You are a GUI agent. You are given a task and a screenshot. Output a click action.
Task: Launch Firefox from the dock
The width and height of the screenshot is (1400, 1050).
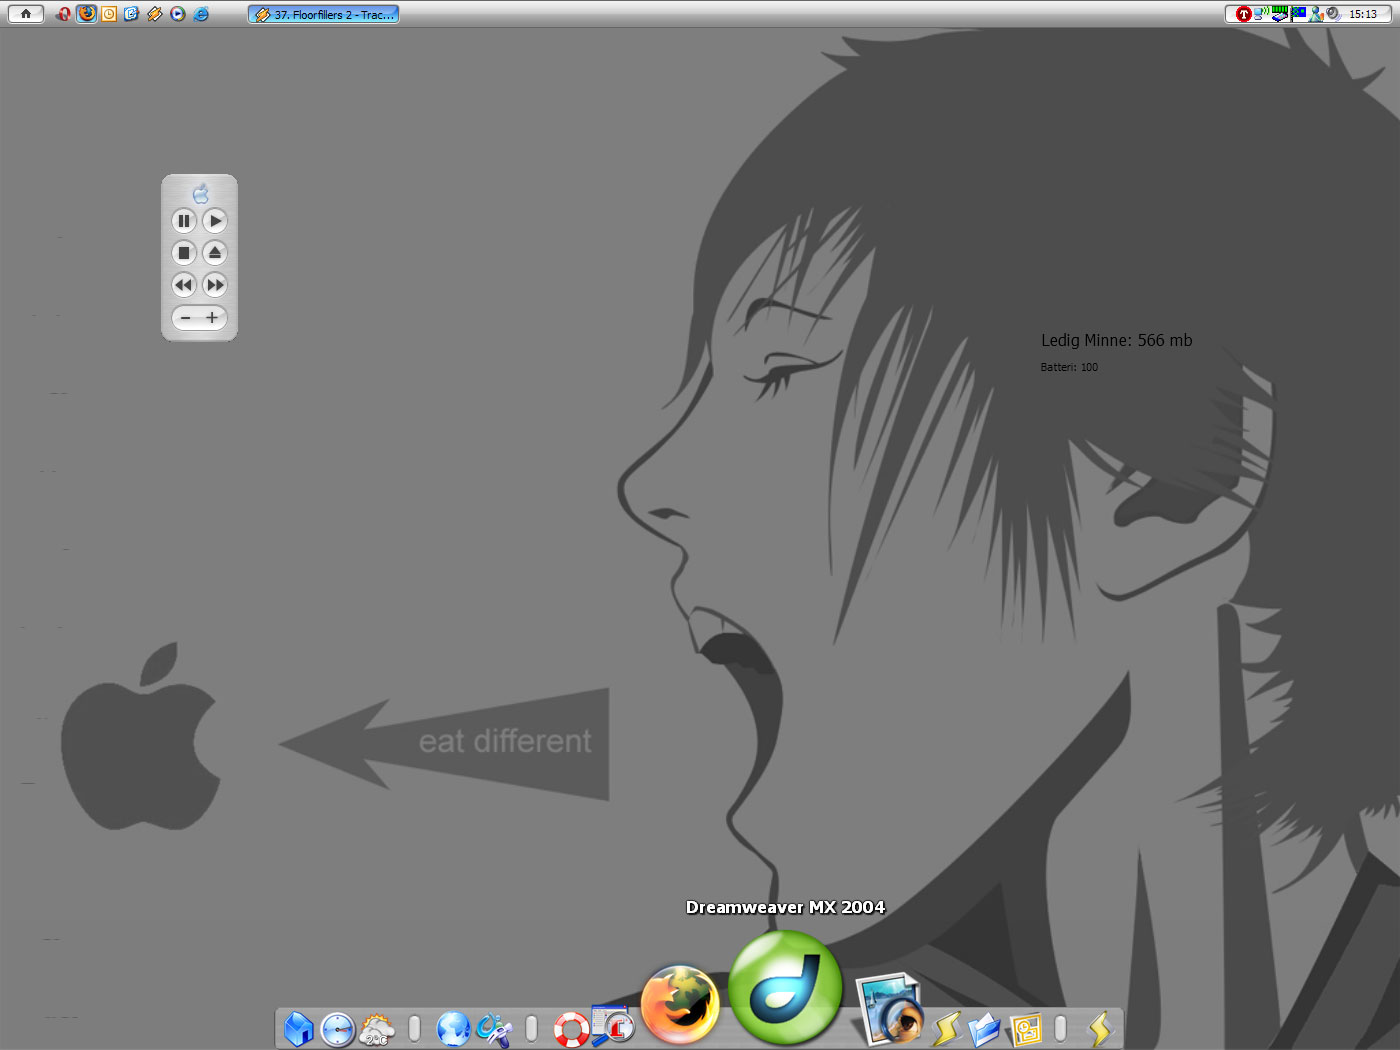(680, 1004)
